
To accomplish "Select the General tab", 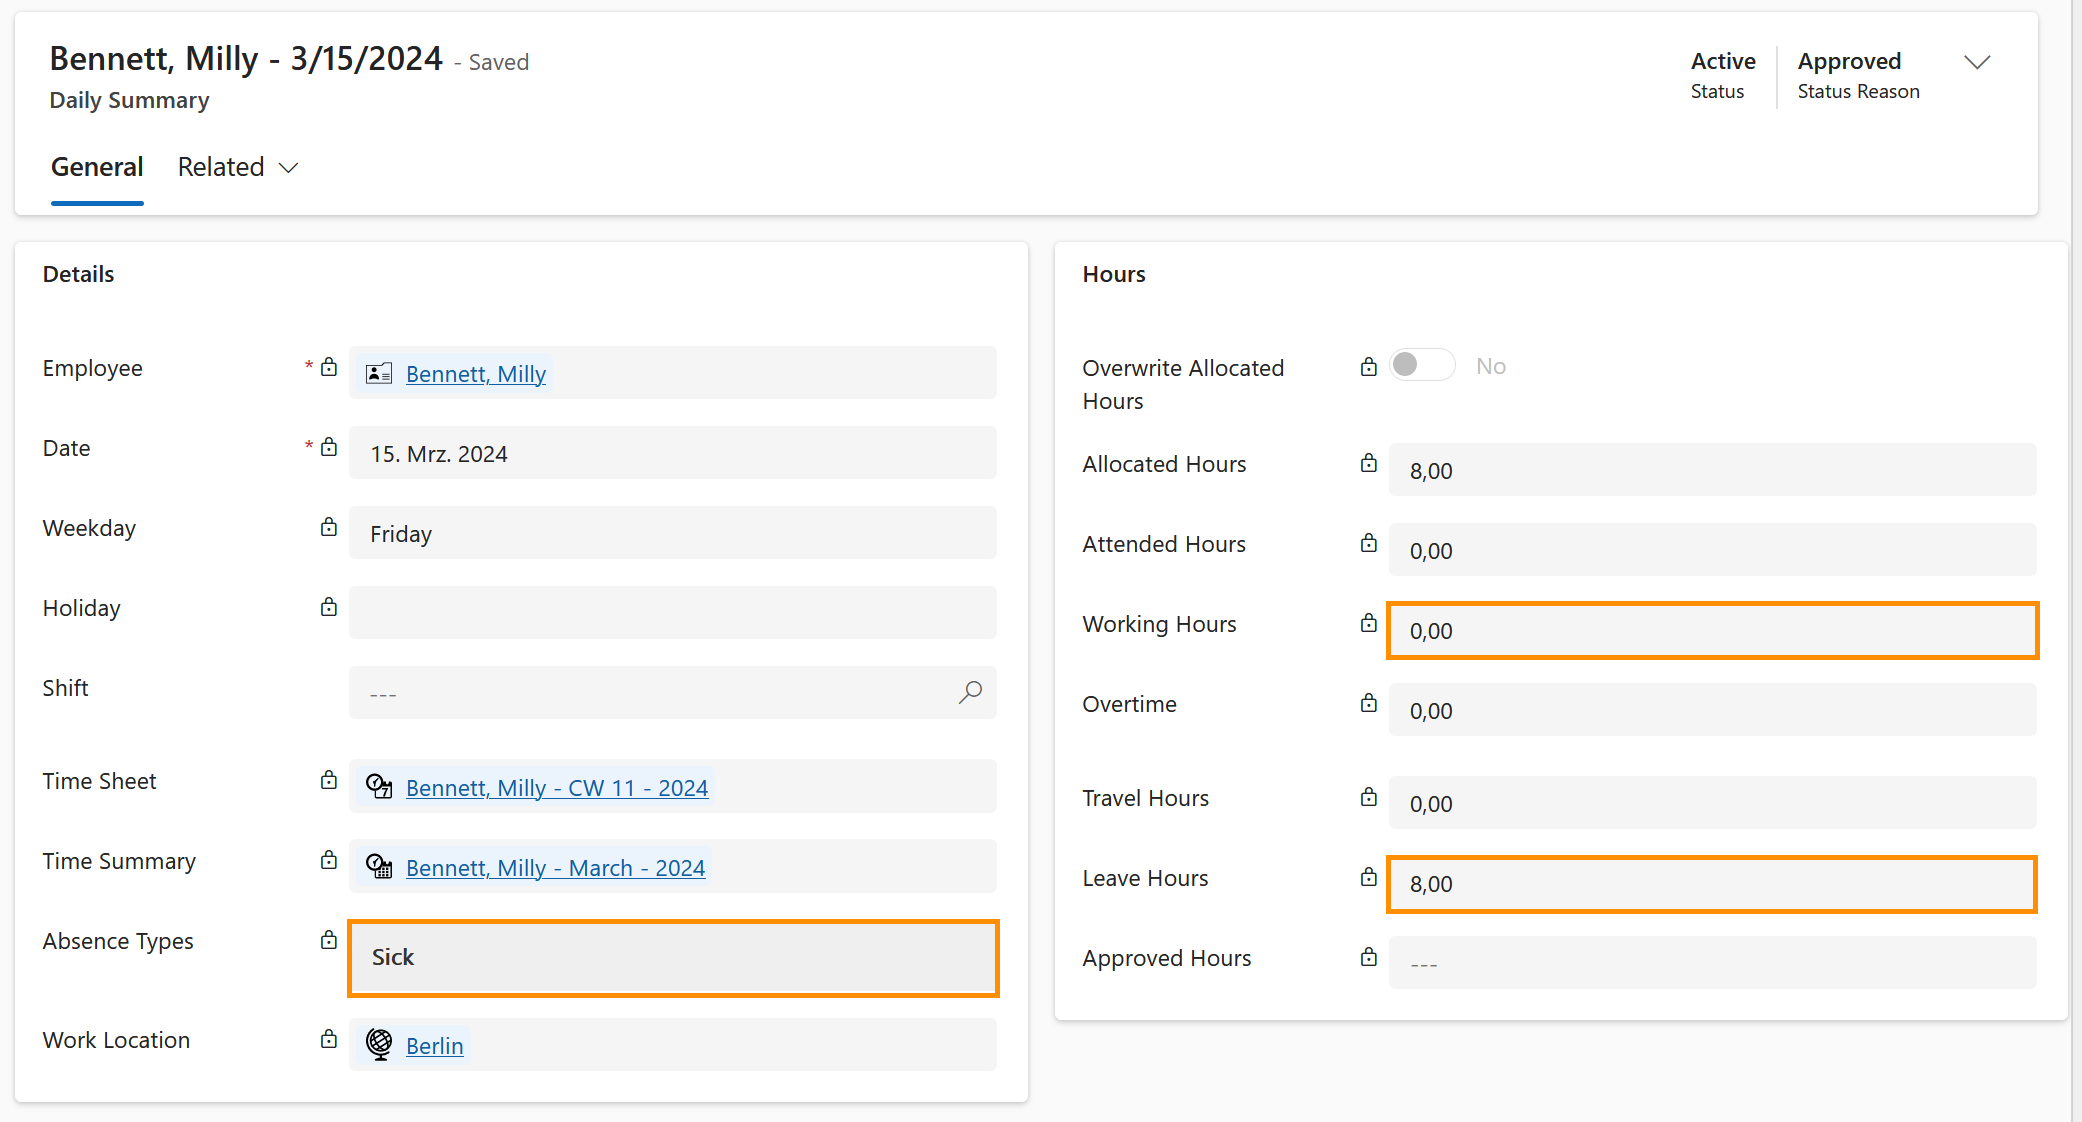I will coord(97,167).
